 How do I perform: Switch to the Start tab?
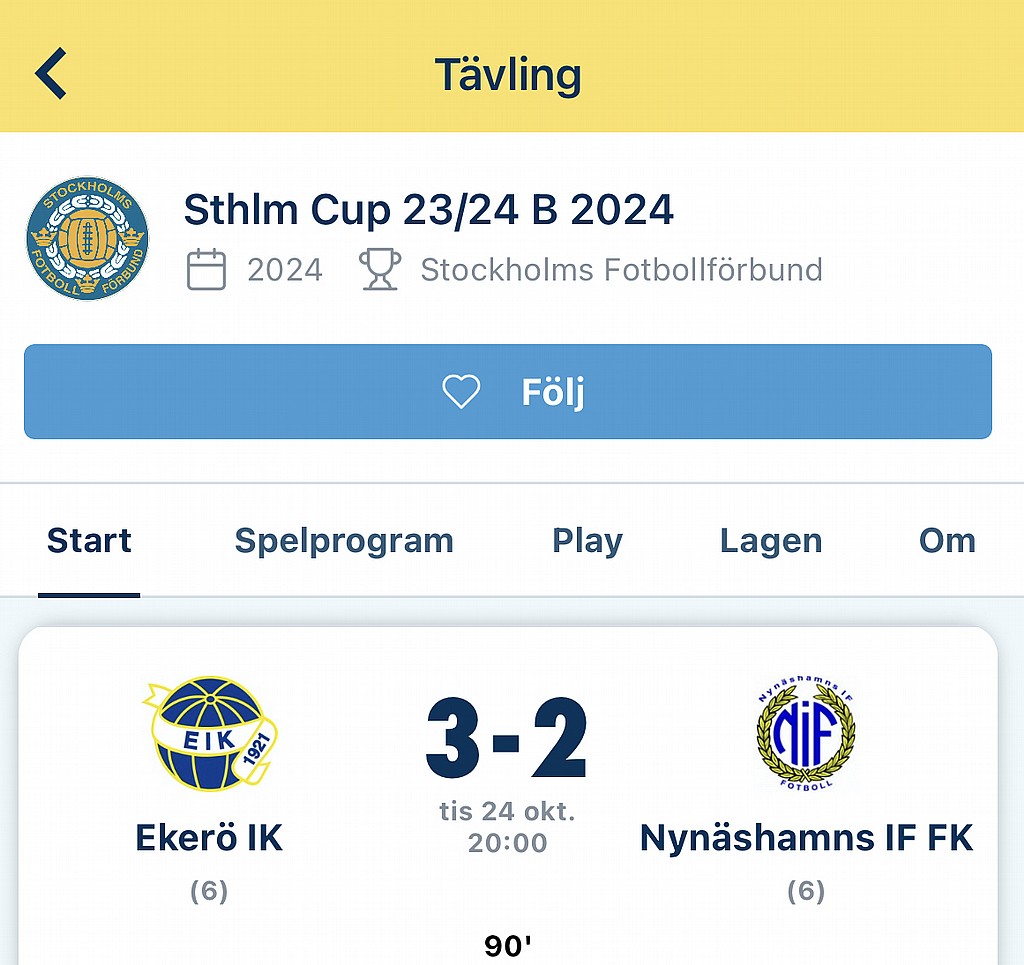pyautogui.click(x=89, y=541)
